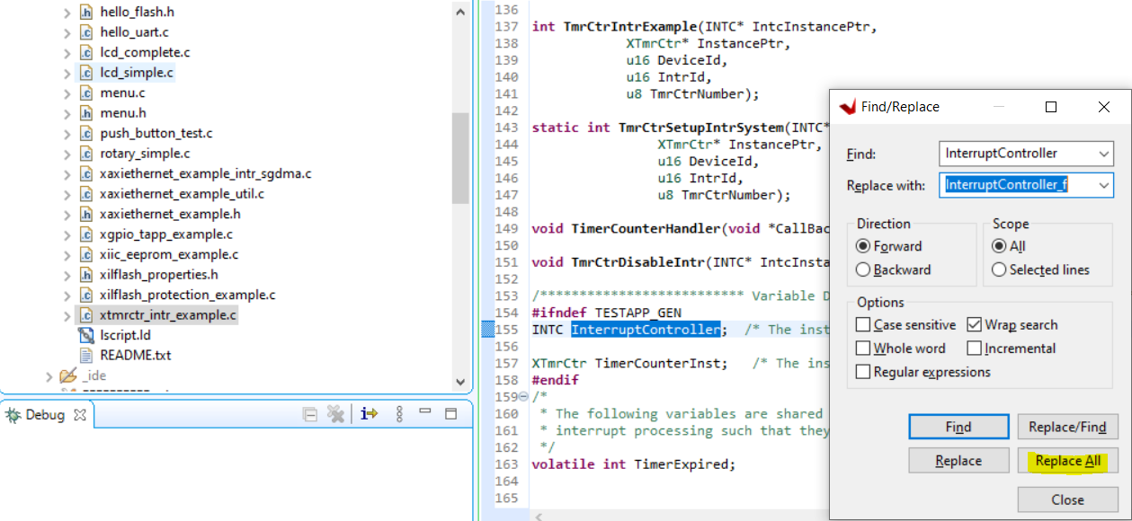The width and height of the screenshot is (1132, 521).
Task: Click Close in Find/Replace dialog
Action: pos(1068,499)
